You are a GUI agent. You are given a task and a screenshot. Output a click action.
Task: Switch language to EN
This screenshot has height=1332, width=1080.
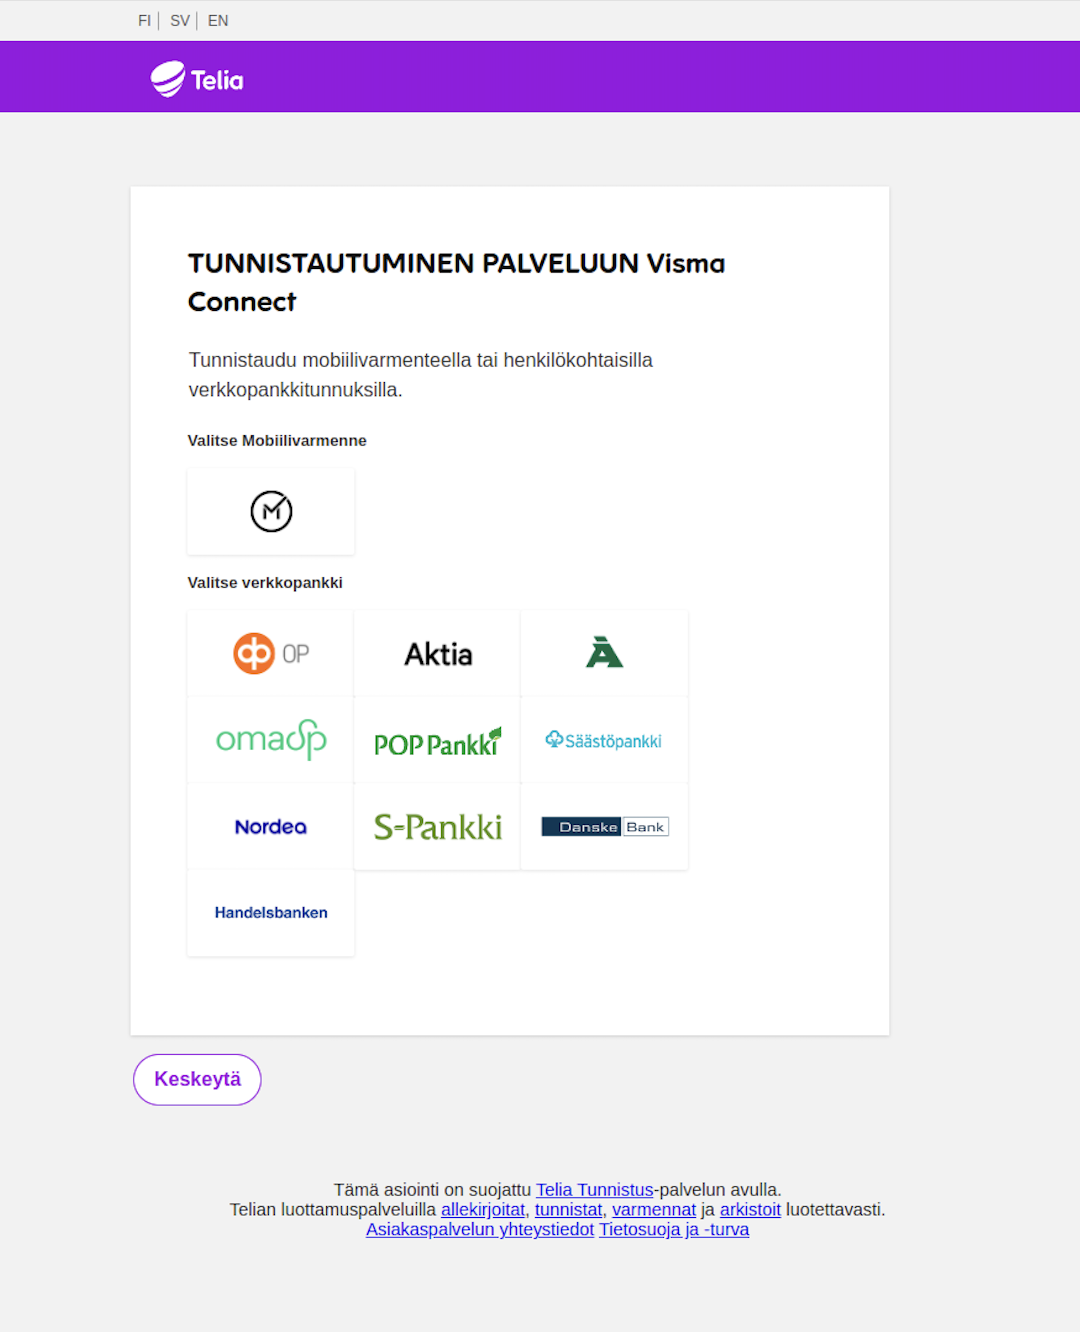218,20
